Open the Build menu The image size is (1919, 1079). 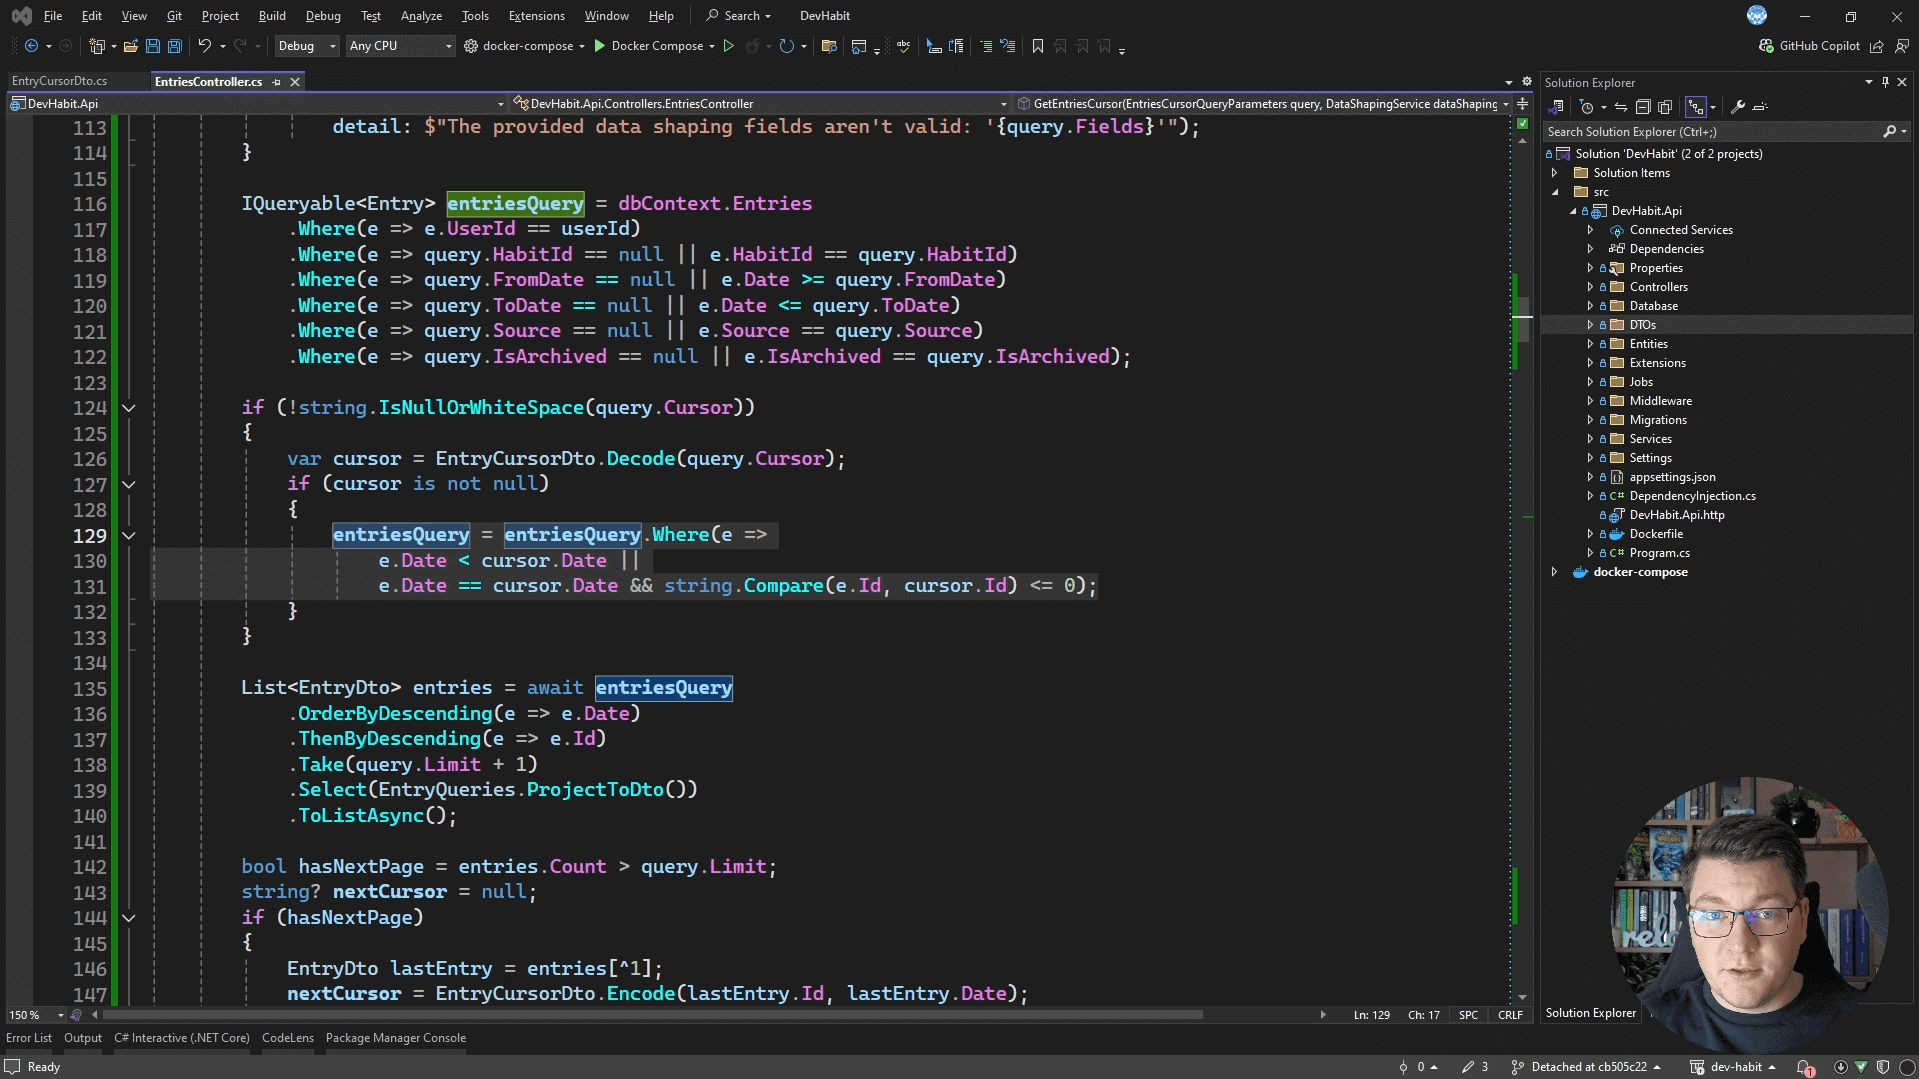click(x=271, y=15)
